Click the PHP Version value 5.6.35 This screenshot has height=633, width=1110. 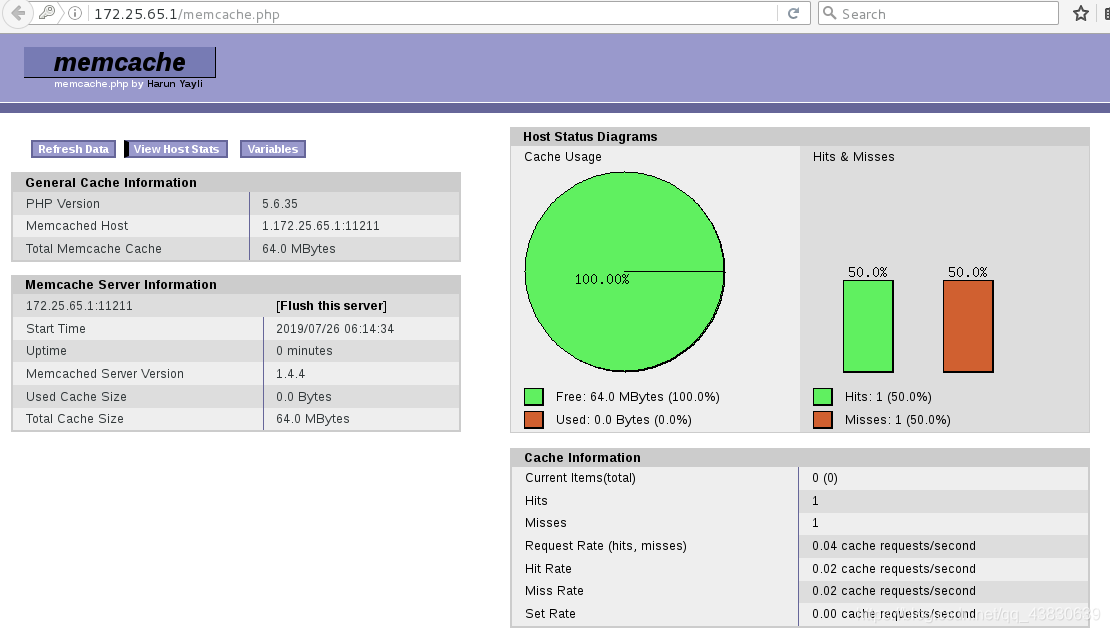pyautogui.click(x=280, y=204)
